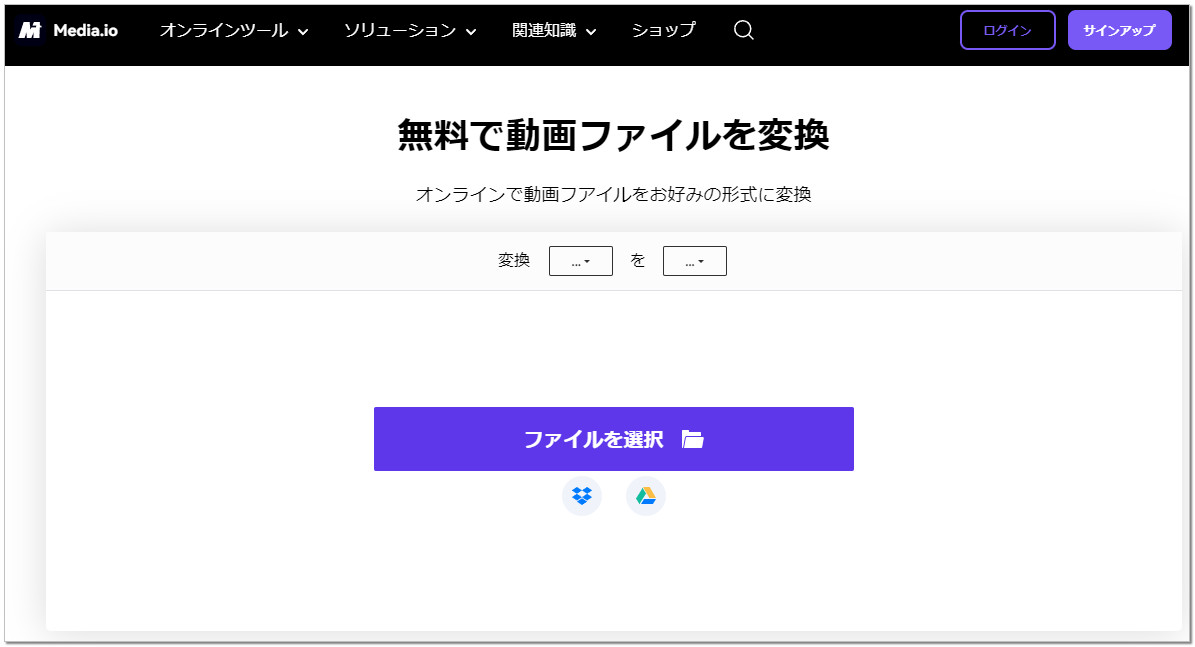Image resolution: width=1195 pixels, height=647 pixels.
Task: Open the 関連知識 menu
Action: tap(544, 30)
